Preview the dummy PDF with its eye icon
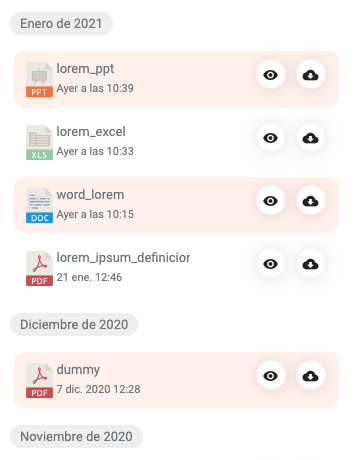Viewport: 360px width, 460px height. pos(271,376)
